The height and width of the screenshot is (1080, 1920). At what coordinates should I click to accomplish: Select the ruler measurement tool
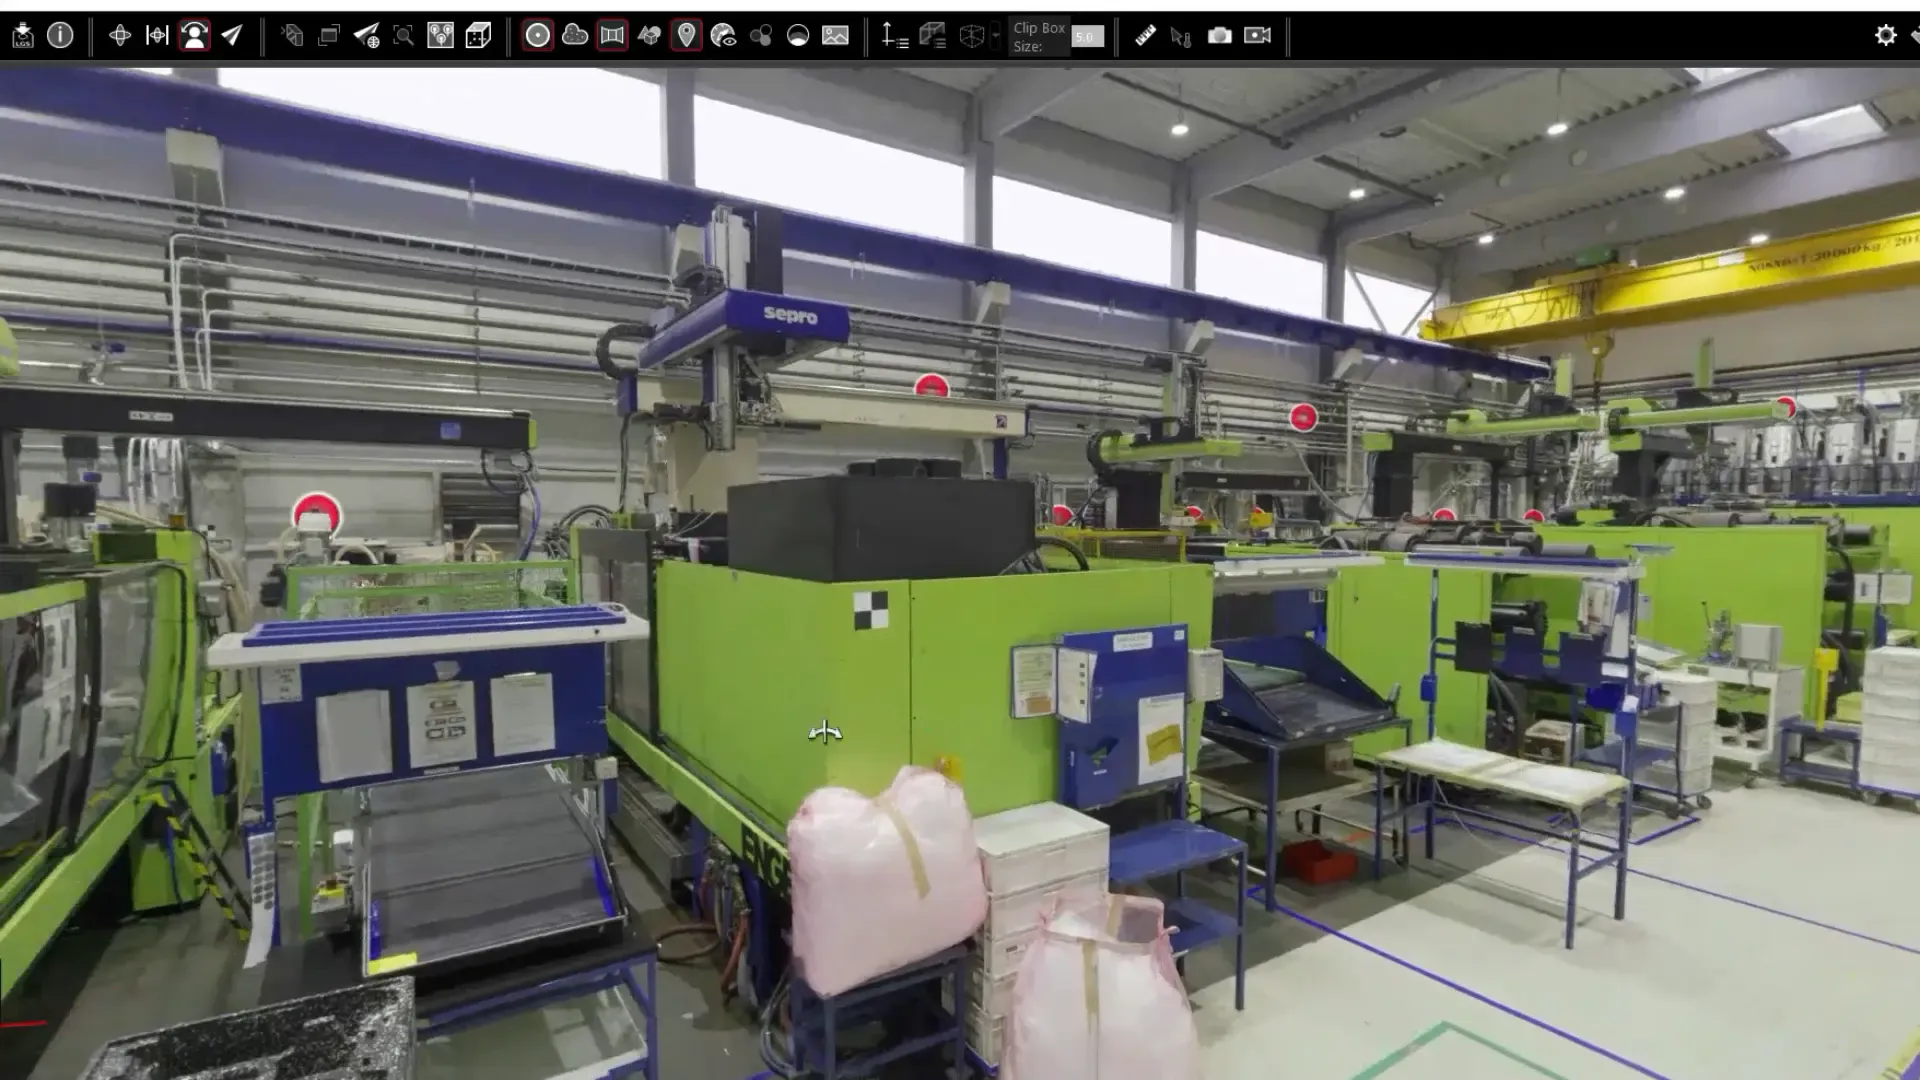click(x=1147, y=36)
